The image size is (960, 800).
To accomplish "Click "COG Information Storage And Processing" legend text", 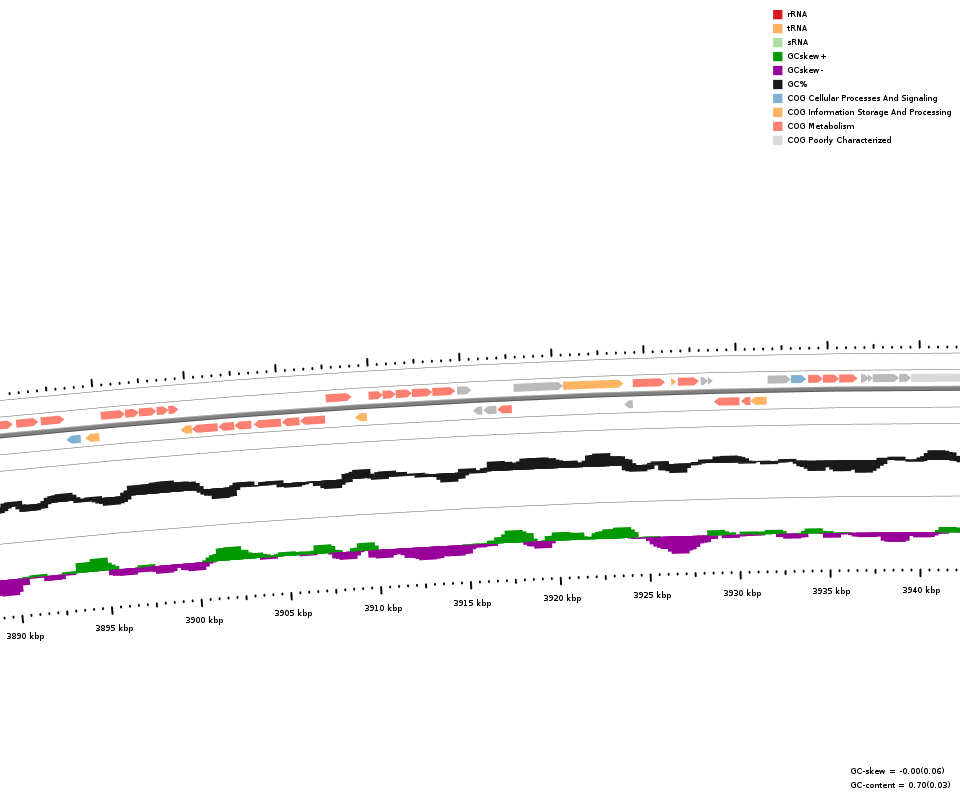I will tap(869, 113).
